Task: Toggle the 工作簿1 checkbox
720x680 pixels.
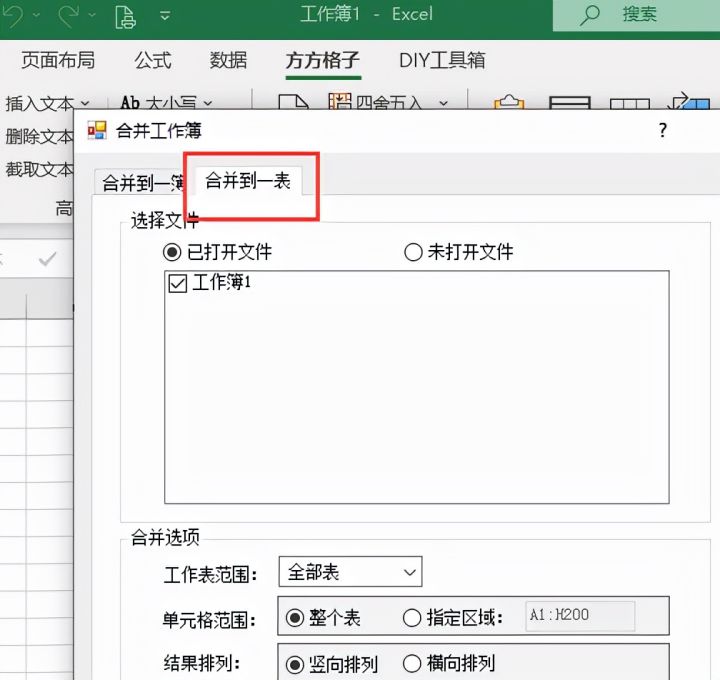Action: coord(178,283)
